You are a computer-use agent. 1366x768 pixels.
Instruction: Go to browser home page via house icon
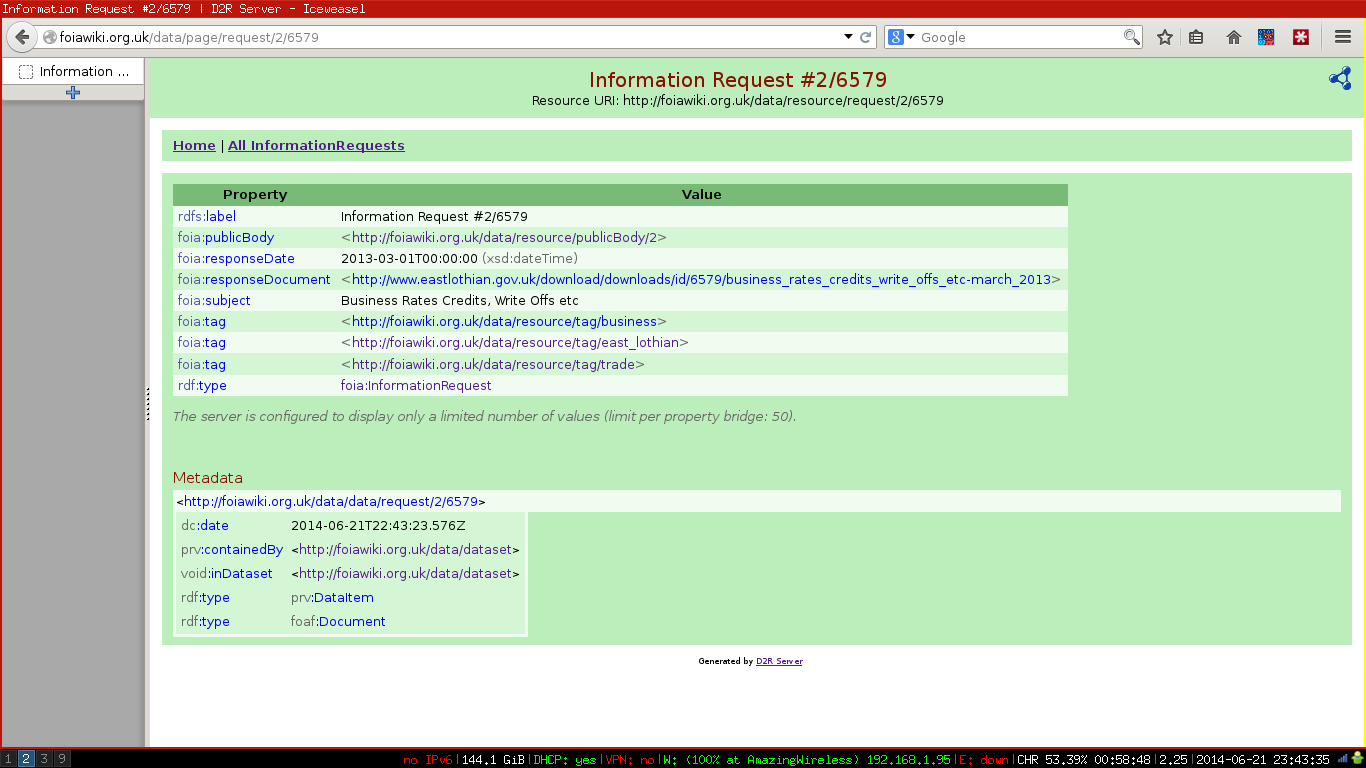pos(1233,37)
